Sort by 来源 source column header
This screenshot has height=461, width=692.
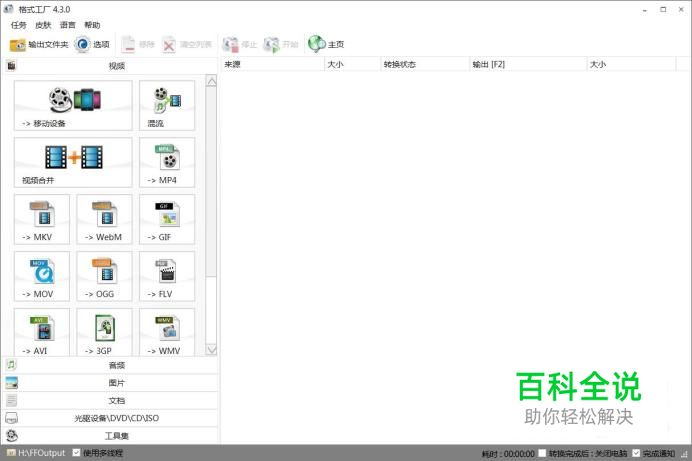[x=272, y=64]
